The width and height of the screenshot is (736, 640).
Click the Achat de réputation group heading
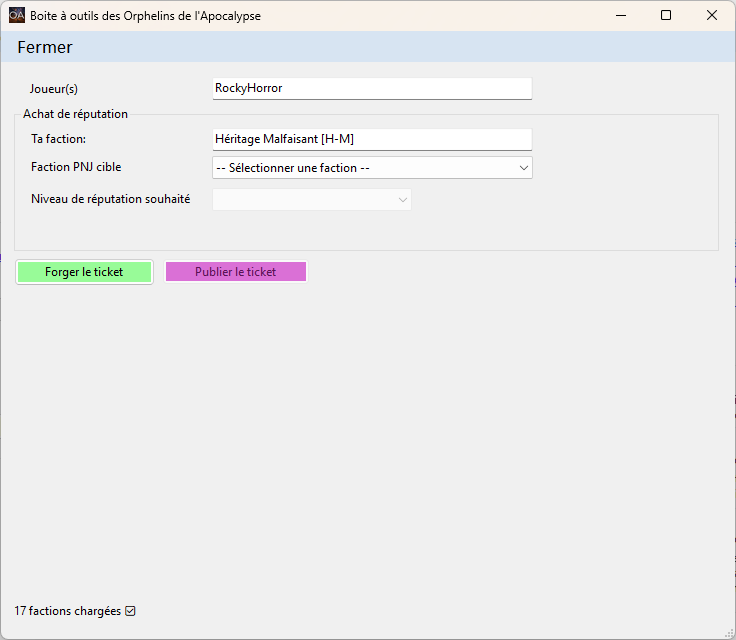click(75, 114)
